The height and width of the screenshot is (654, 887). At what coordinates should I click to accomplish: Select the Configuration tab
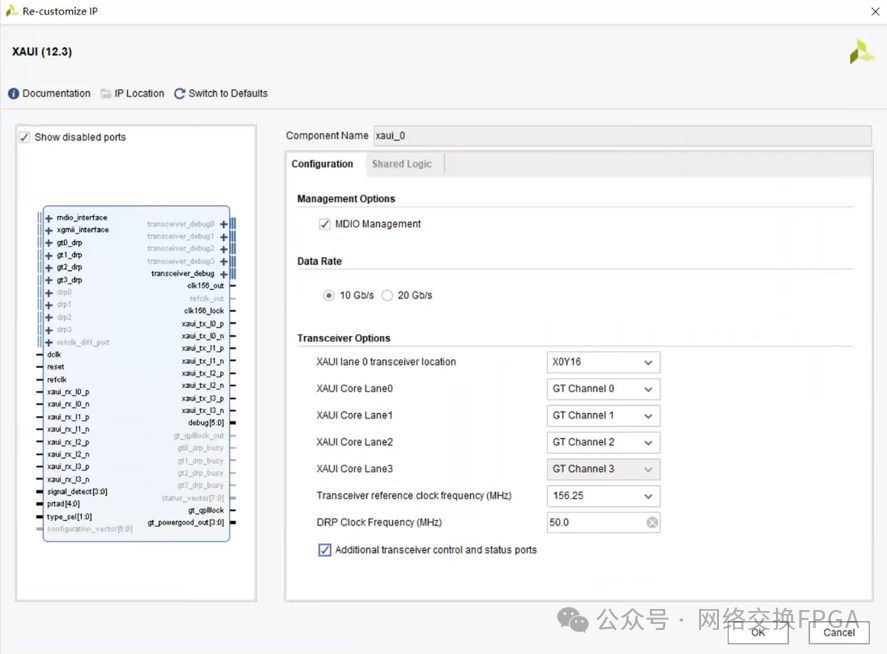322,164
